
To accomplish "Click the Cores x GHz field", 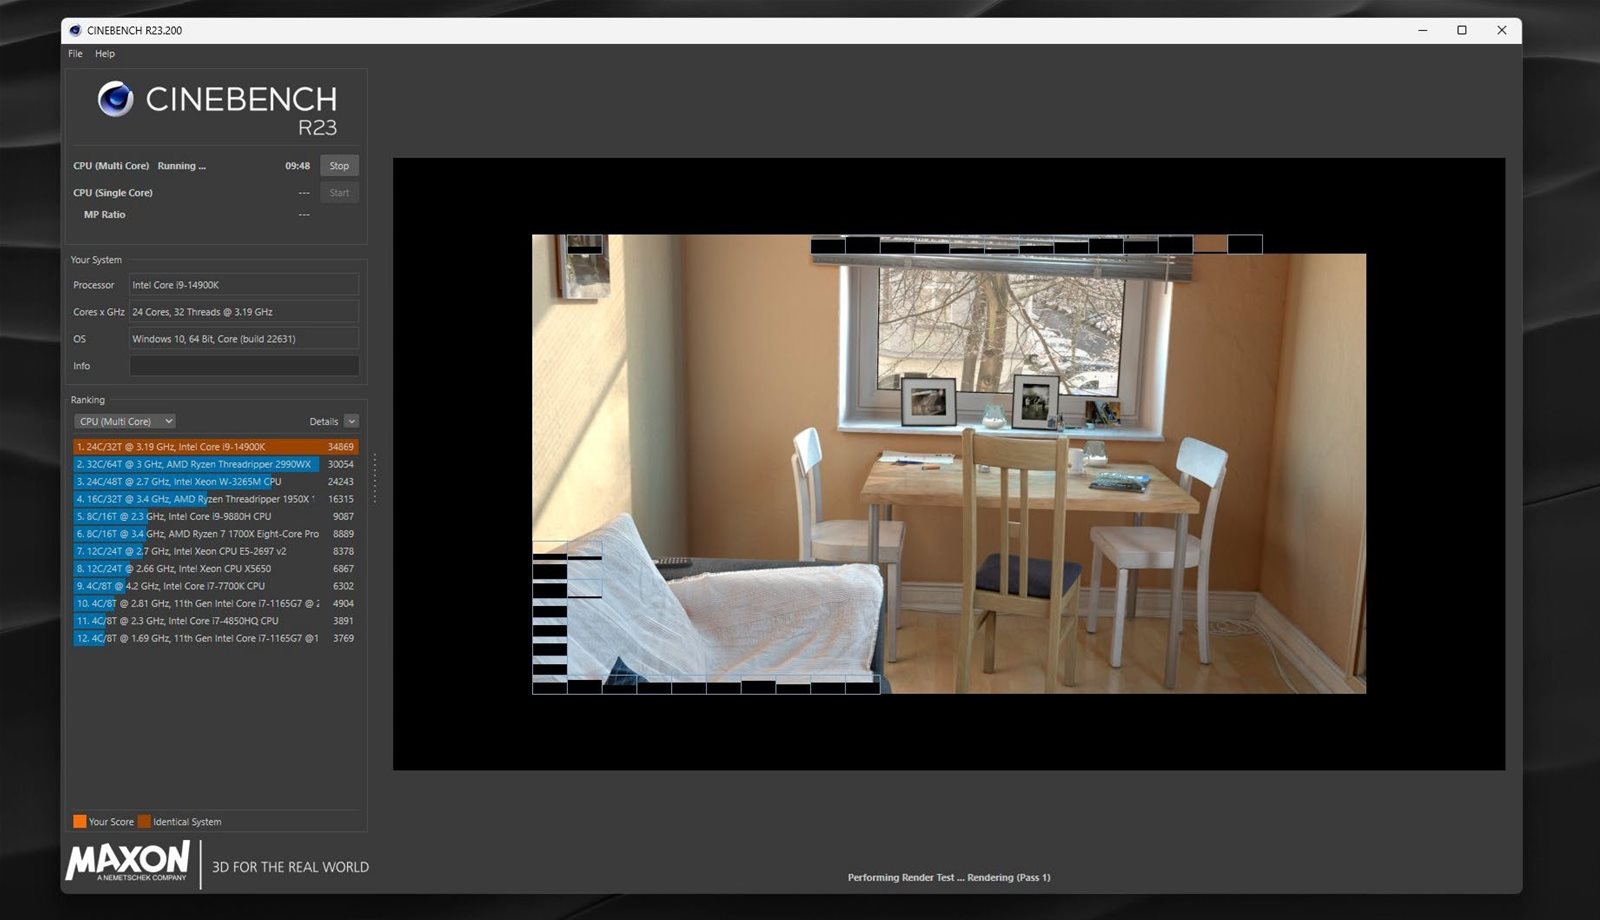I will tap(244, 312).
